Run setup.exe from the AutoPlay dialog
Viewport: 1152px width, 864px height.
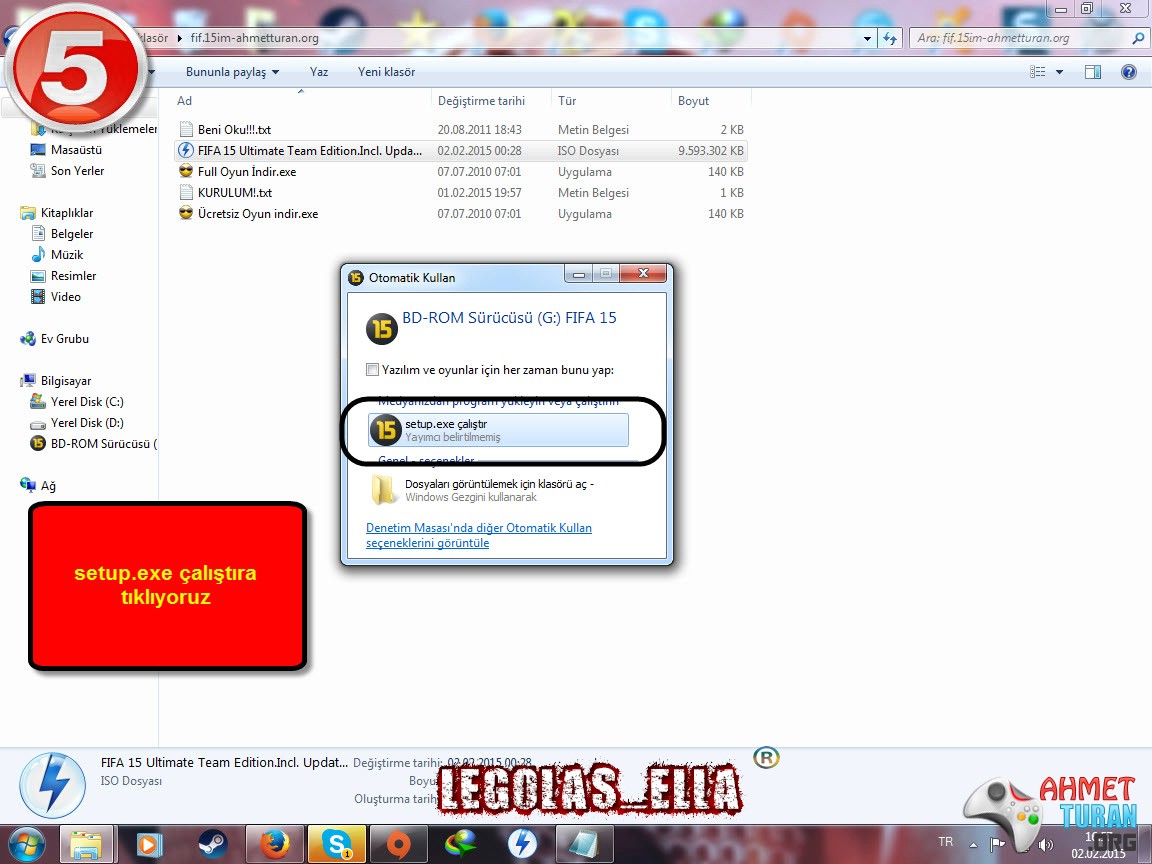(x=498, y=430)
